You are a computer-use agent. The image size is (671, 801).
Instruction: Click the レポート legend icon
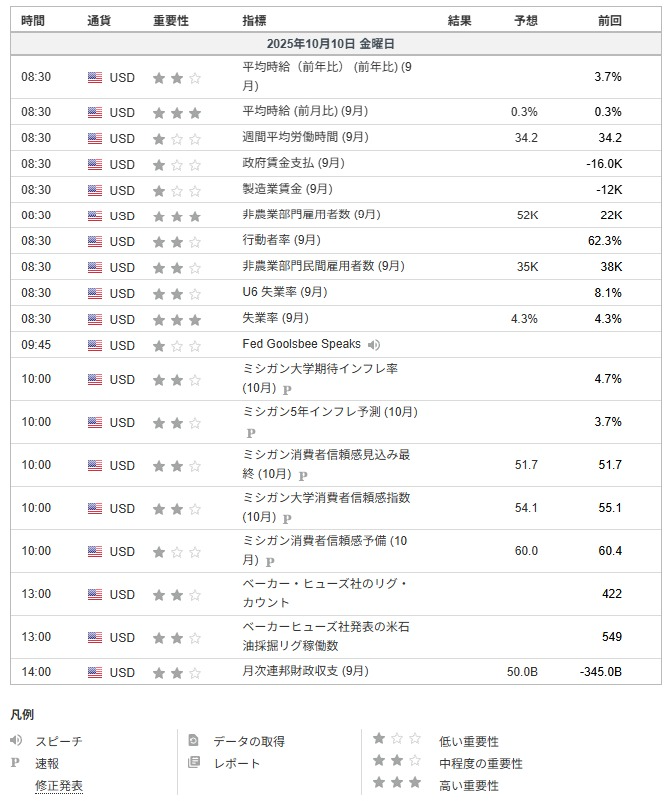[x=194, y=763]
